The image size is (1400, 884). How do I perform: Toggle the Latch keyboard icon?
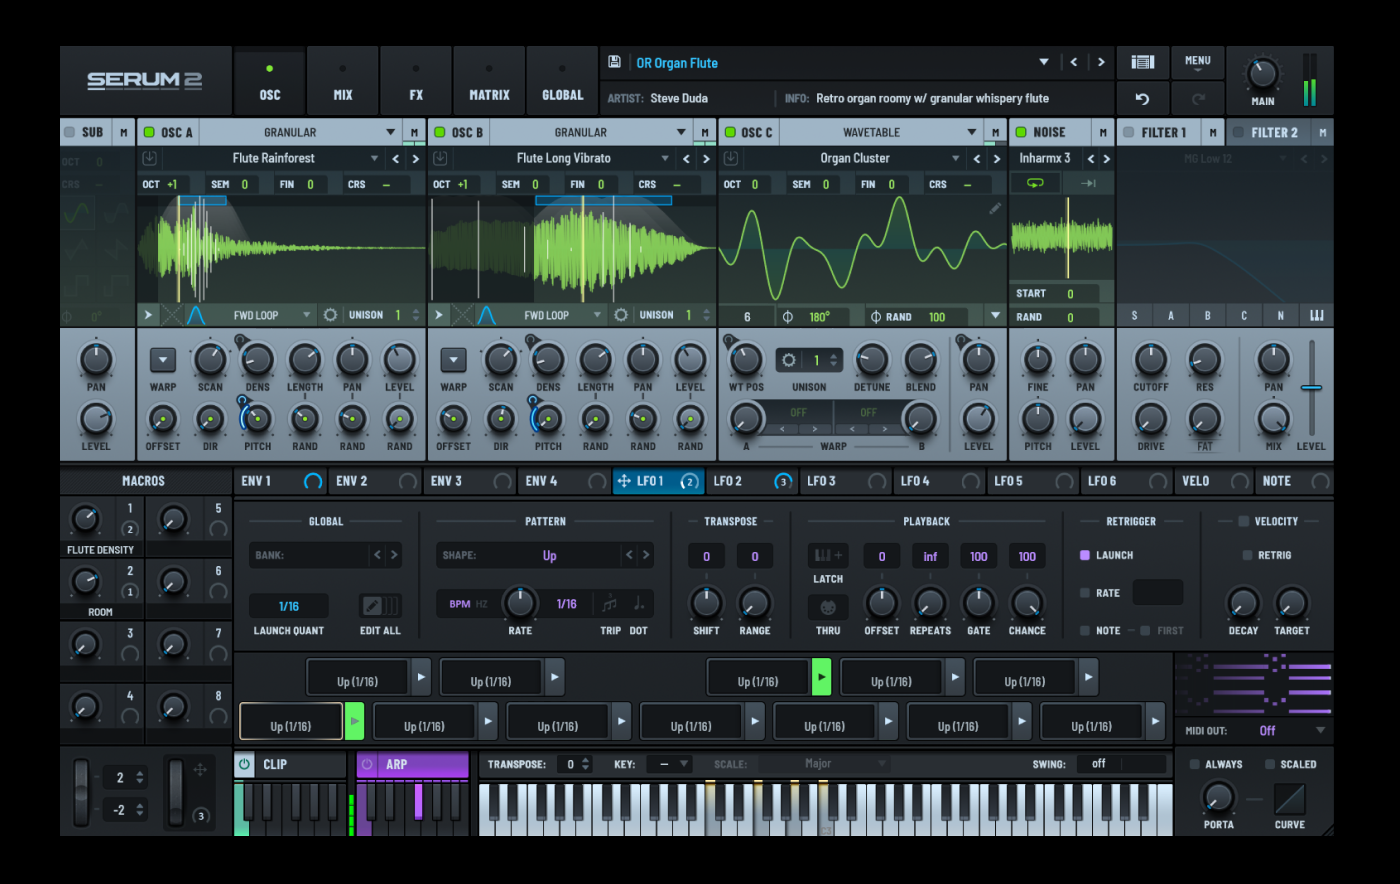pos(828,556)
